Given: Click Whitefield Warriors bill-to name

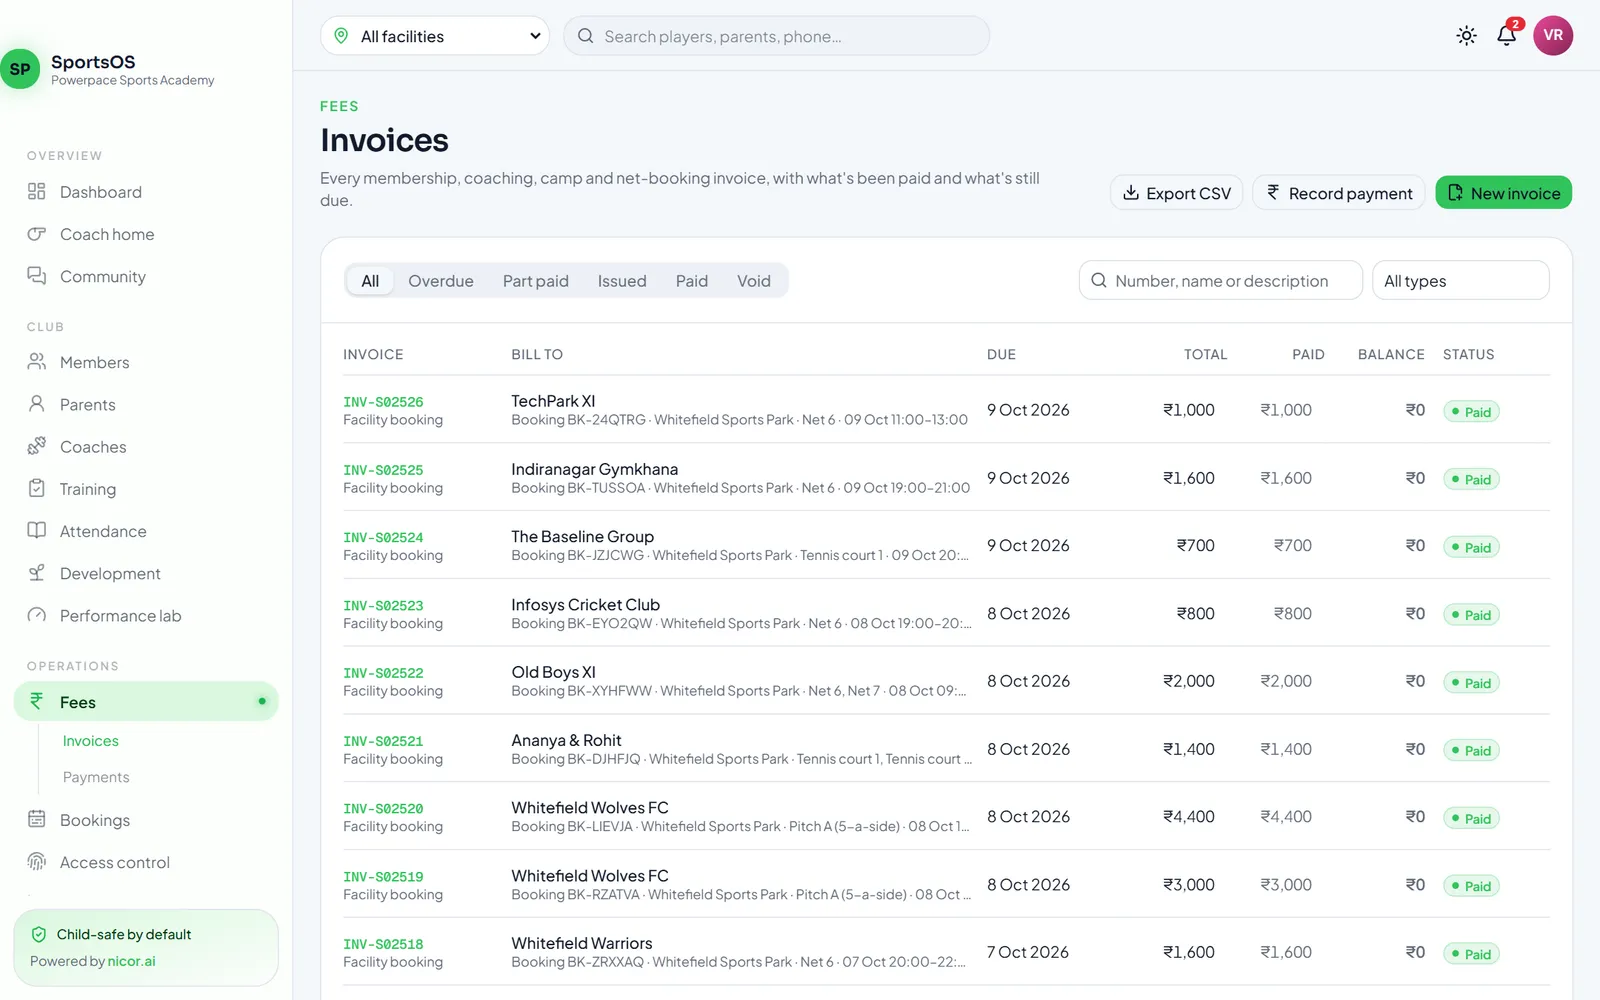Looking at the screenshot, I should 581,943.
